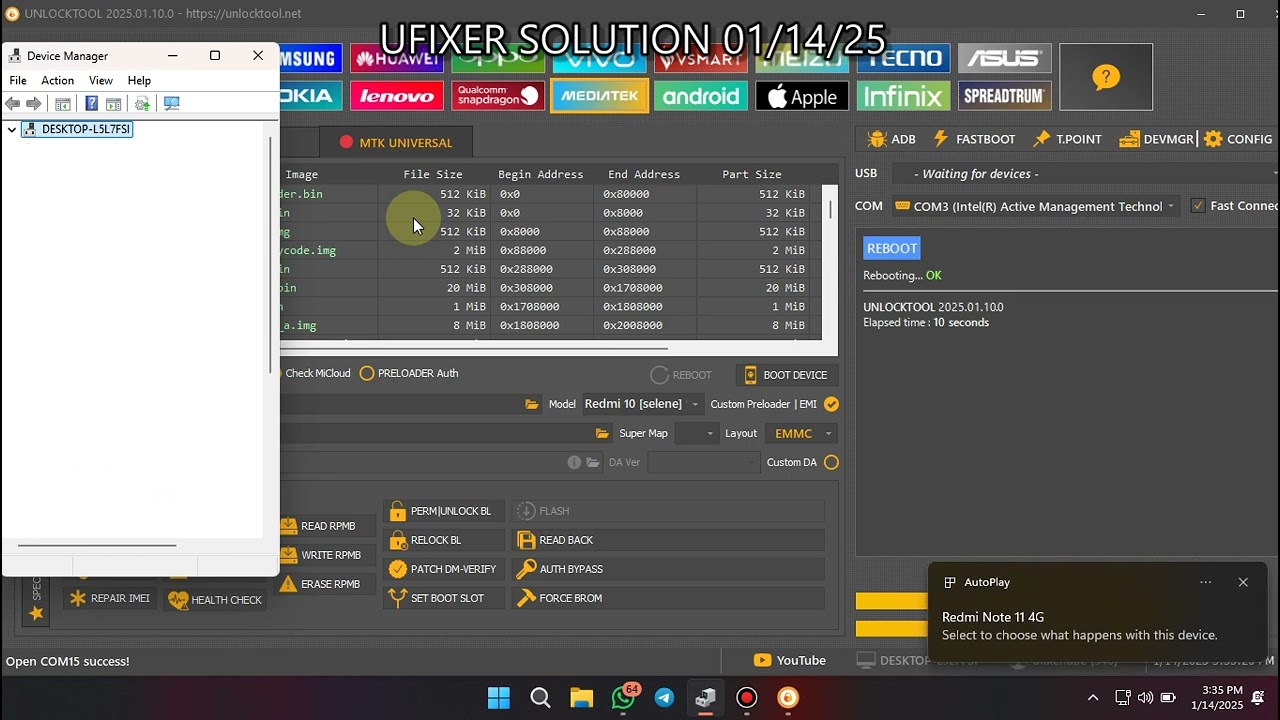Toggle the Custom DA option
This screenshot has width=1280, height=720.
coord(831,462)
